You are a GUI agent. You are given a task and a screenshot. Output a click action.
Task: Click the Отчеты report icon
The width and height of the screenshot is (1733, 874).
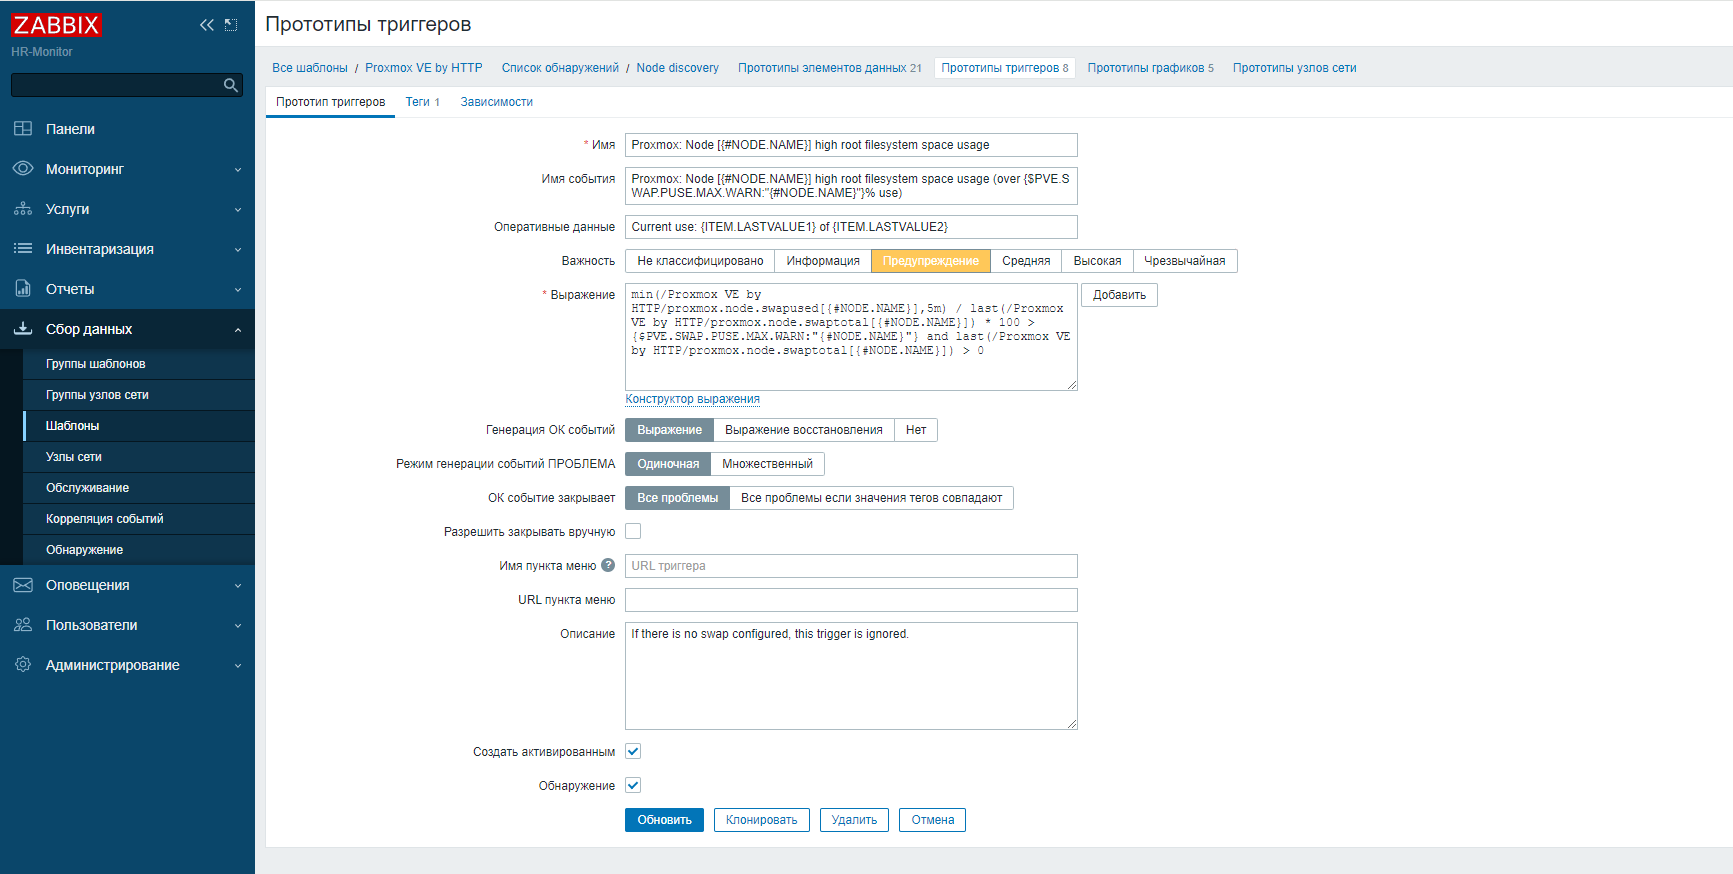click(23, 289)
